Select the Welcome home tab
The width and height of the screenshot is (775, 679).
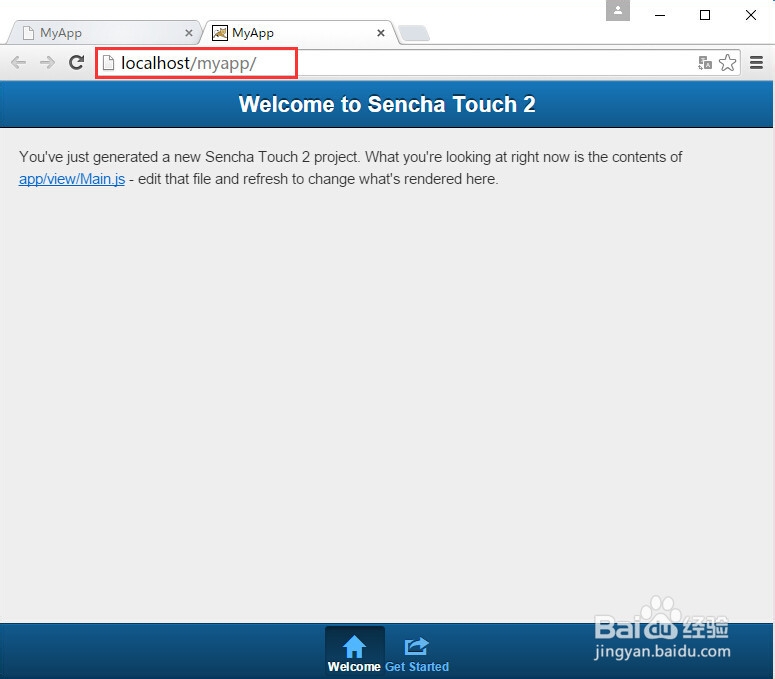[x=354, y=652]
